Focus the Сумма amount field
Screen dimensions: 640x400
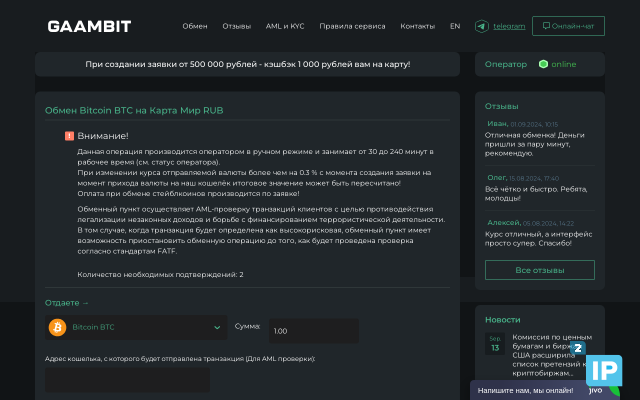(313, 331)
